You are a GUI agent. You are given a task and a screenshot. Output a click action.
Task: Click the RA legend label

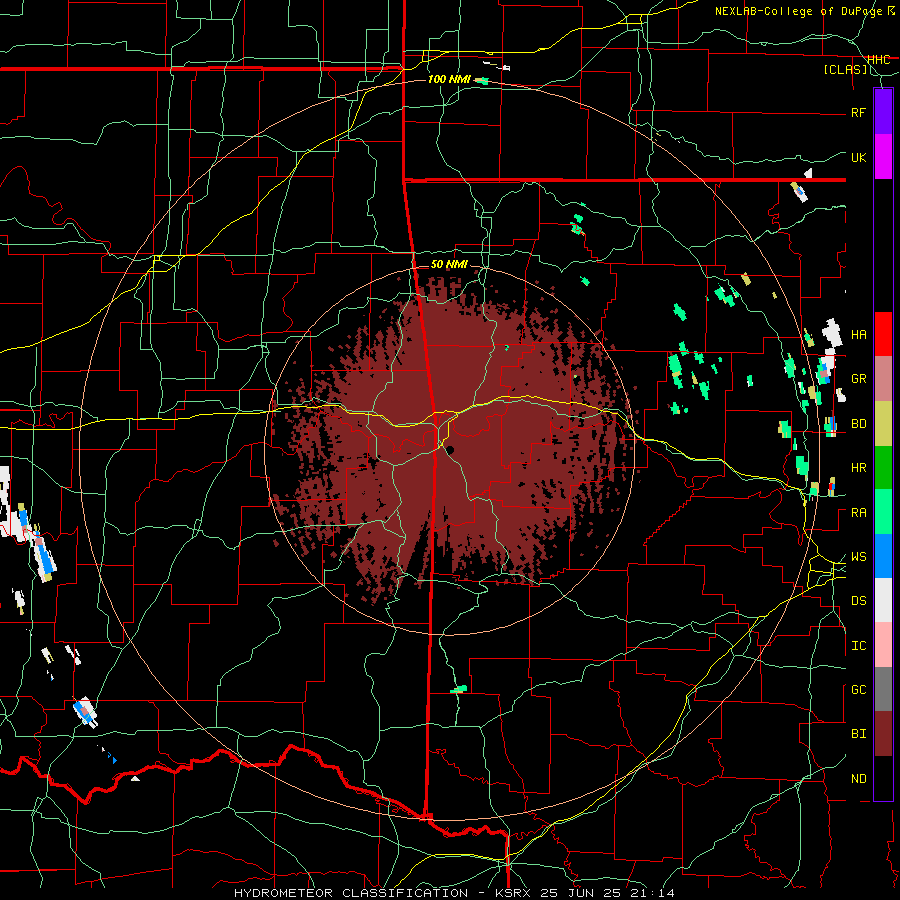click(x=858, y=513)
